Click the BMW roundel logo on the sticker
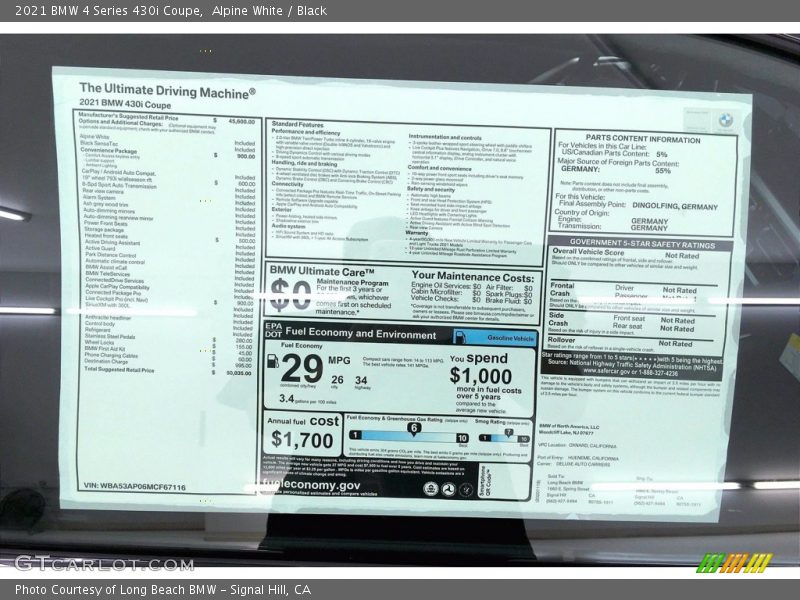The width and height of the screenshot is (800, 600). click(725, 119)
